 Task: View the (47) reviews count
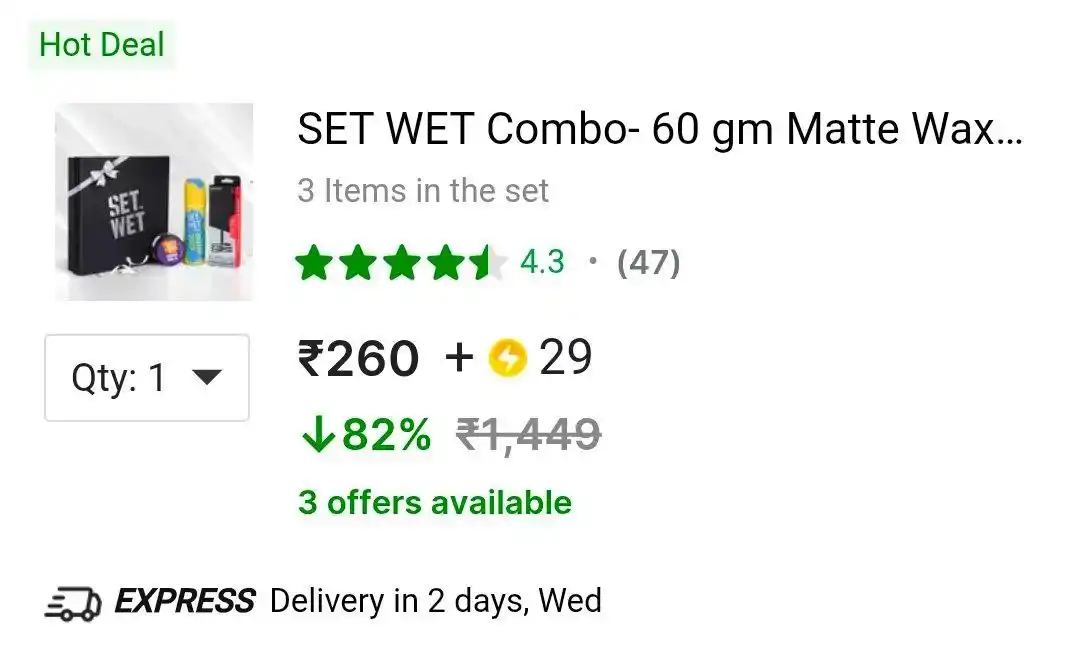click(648, 263)
